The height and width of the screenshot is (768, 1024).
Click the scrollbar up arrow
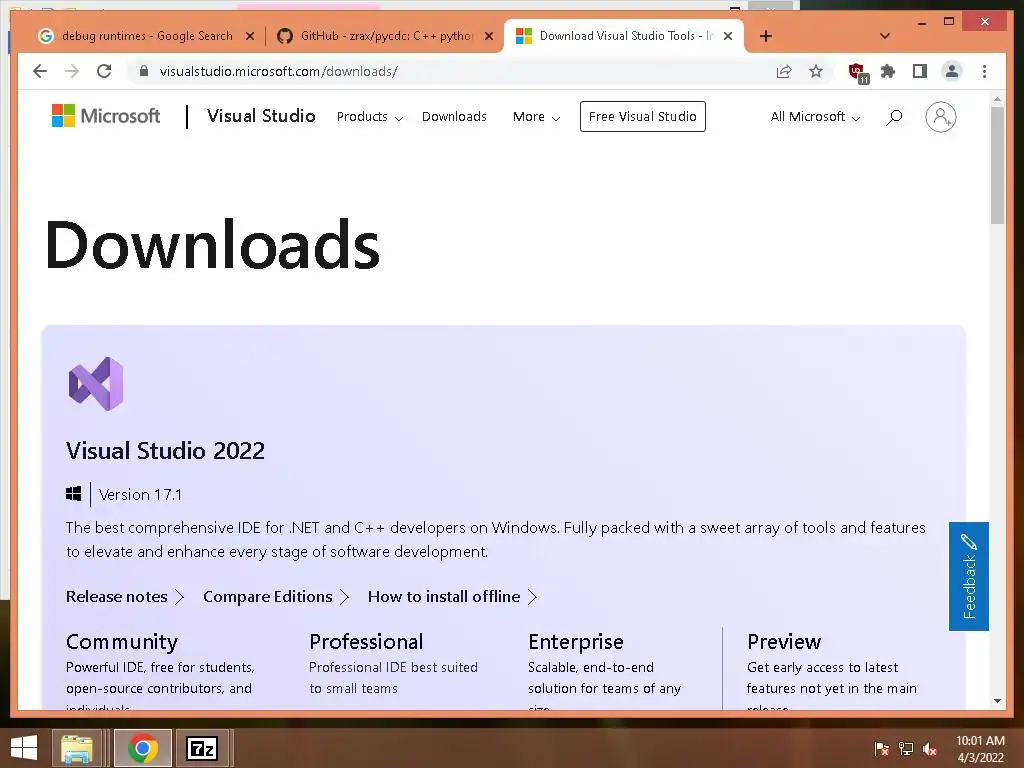click(x=997, y=99)
